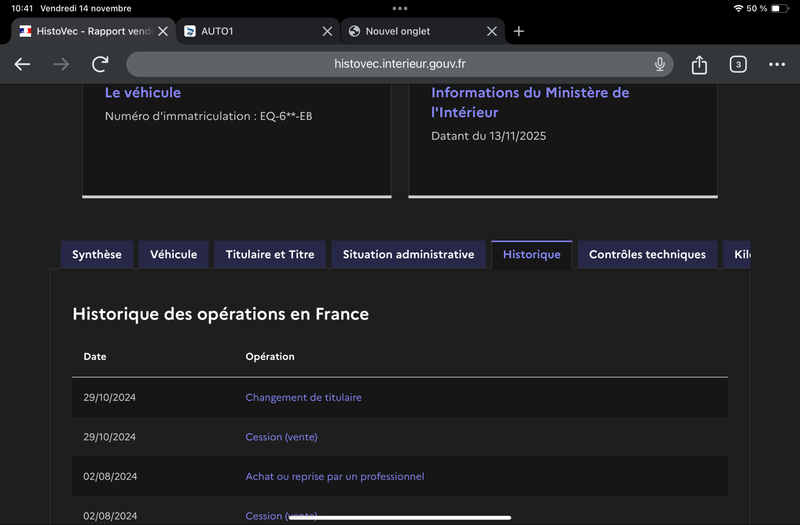Image resolution: width=800 pixels, height=525 pixels.
Task: Open the three-dot browser menu
Action: [777, 65]
